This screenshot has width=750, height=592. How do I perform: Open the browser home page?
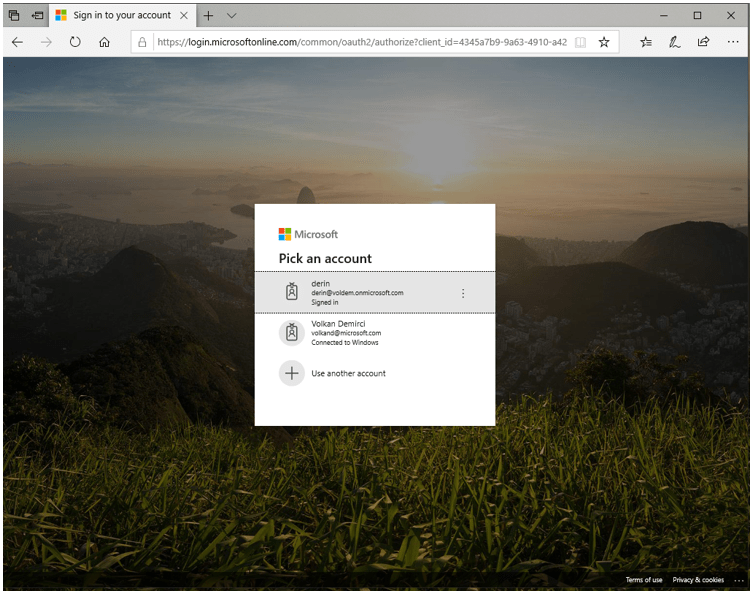[x=104, y=42]
